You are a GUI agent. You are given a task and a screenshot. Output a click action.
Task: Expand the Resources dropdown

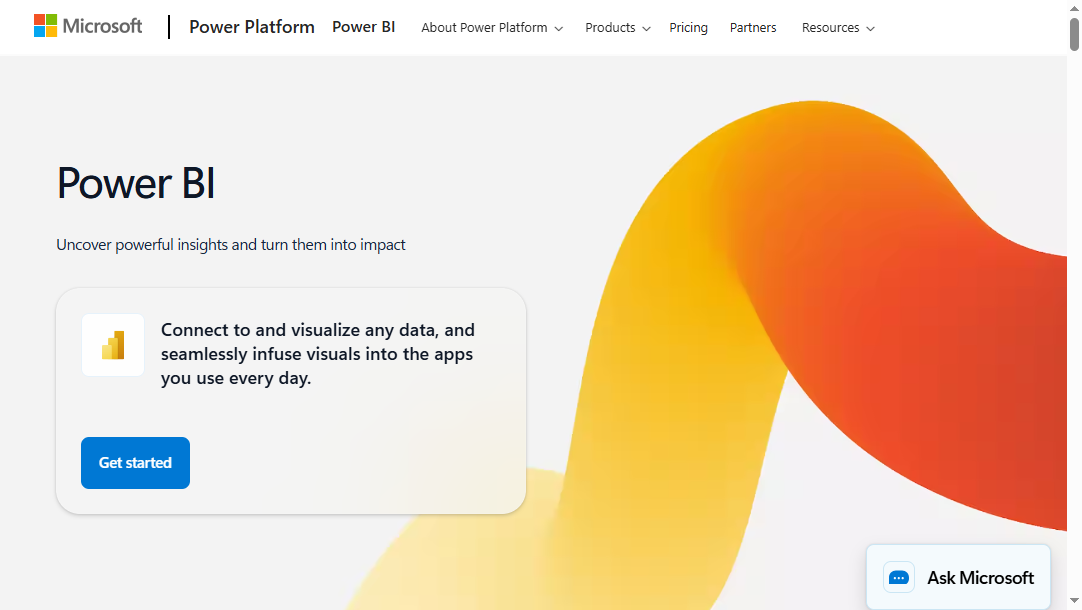pyautogui.click(x=838, y=28)
